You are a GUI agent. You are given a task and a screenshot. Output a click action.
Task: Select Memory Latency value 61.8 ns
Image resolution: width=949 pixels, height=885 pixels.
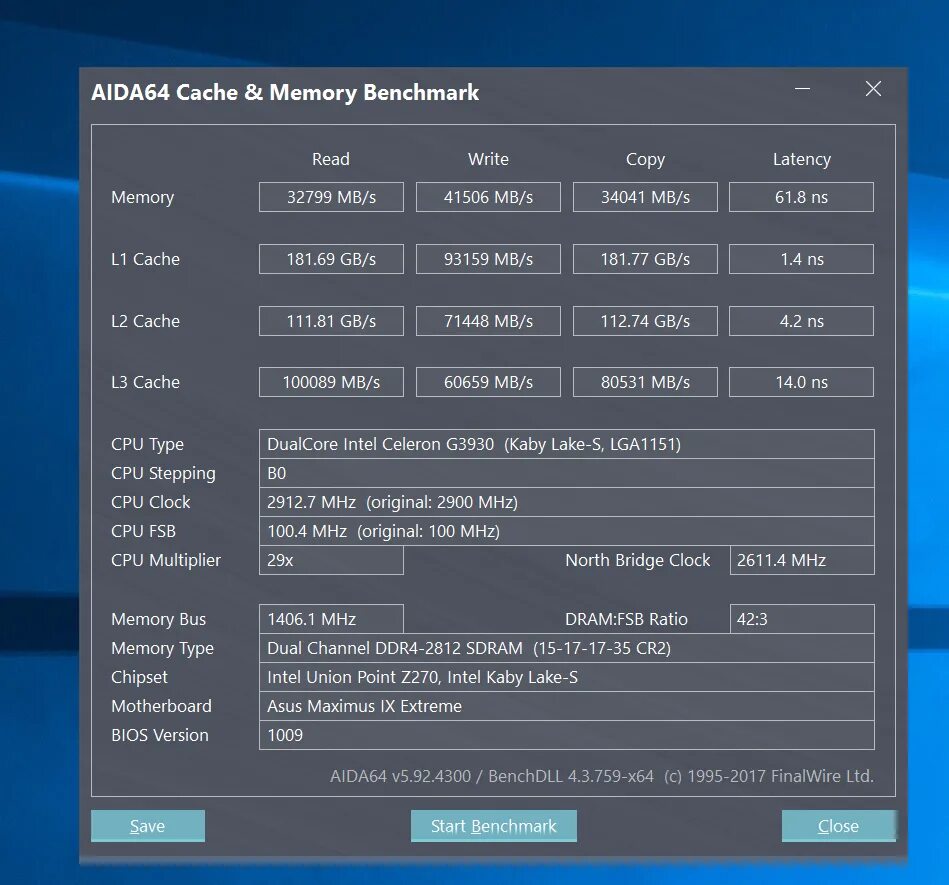click(x=801, y=197)
